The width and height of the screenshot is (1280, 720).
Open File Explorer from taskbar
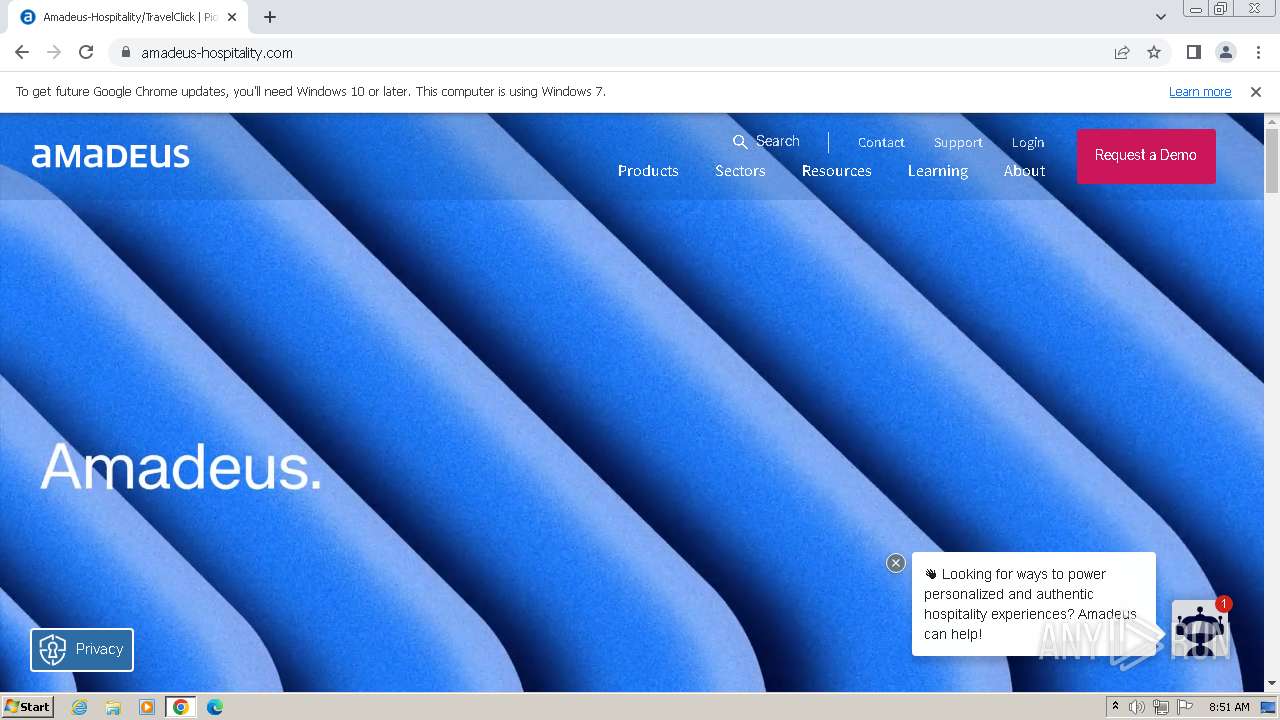click(113, 707)
